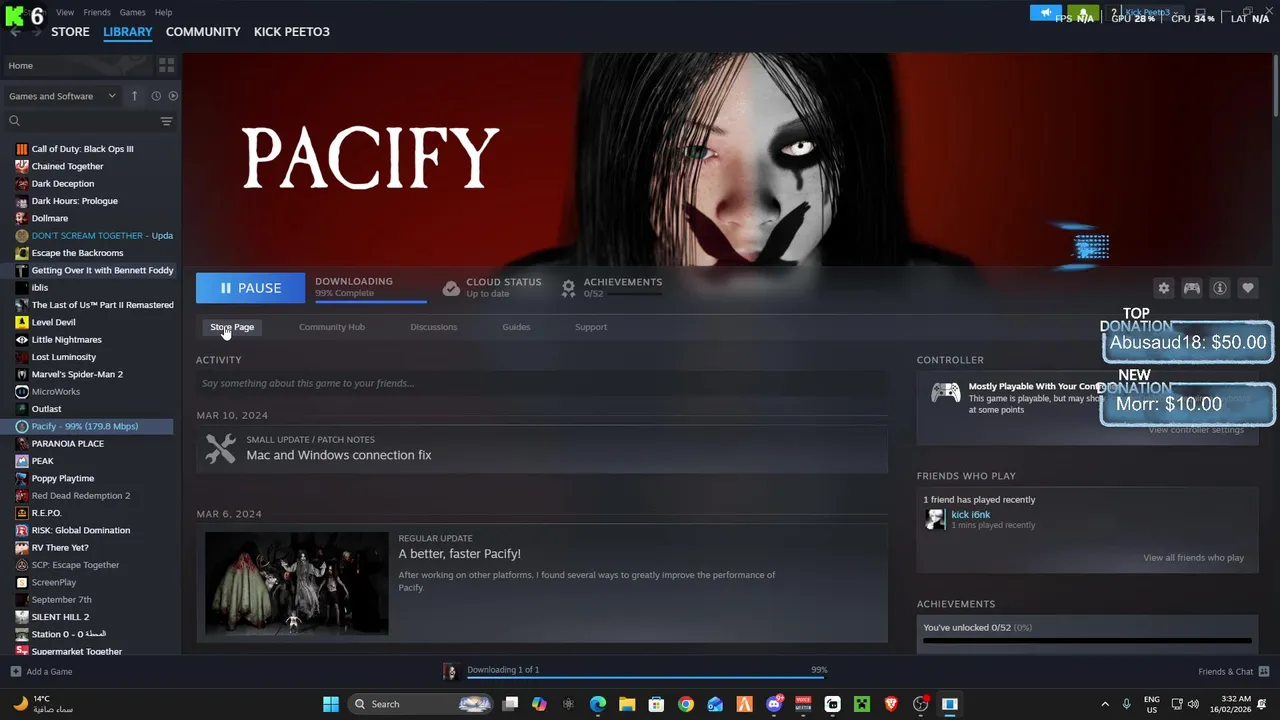Select Marvel's Spider-Man 2 in library

(x=77, y=374)
